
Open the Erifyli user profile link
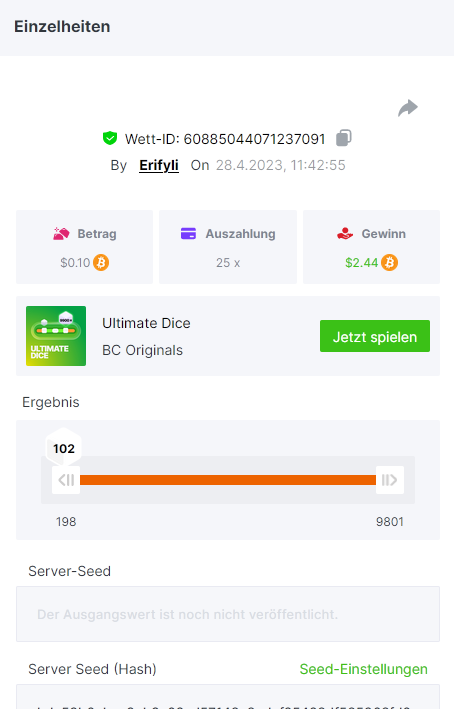coord(159,165)
